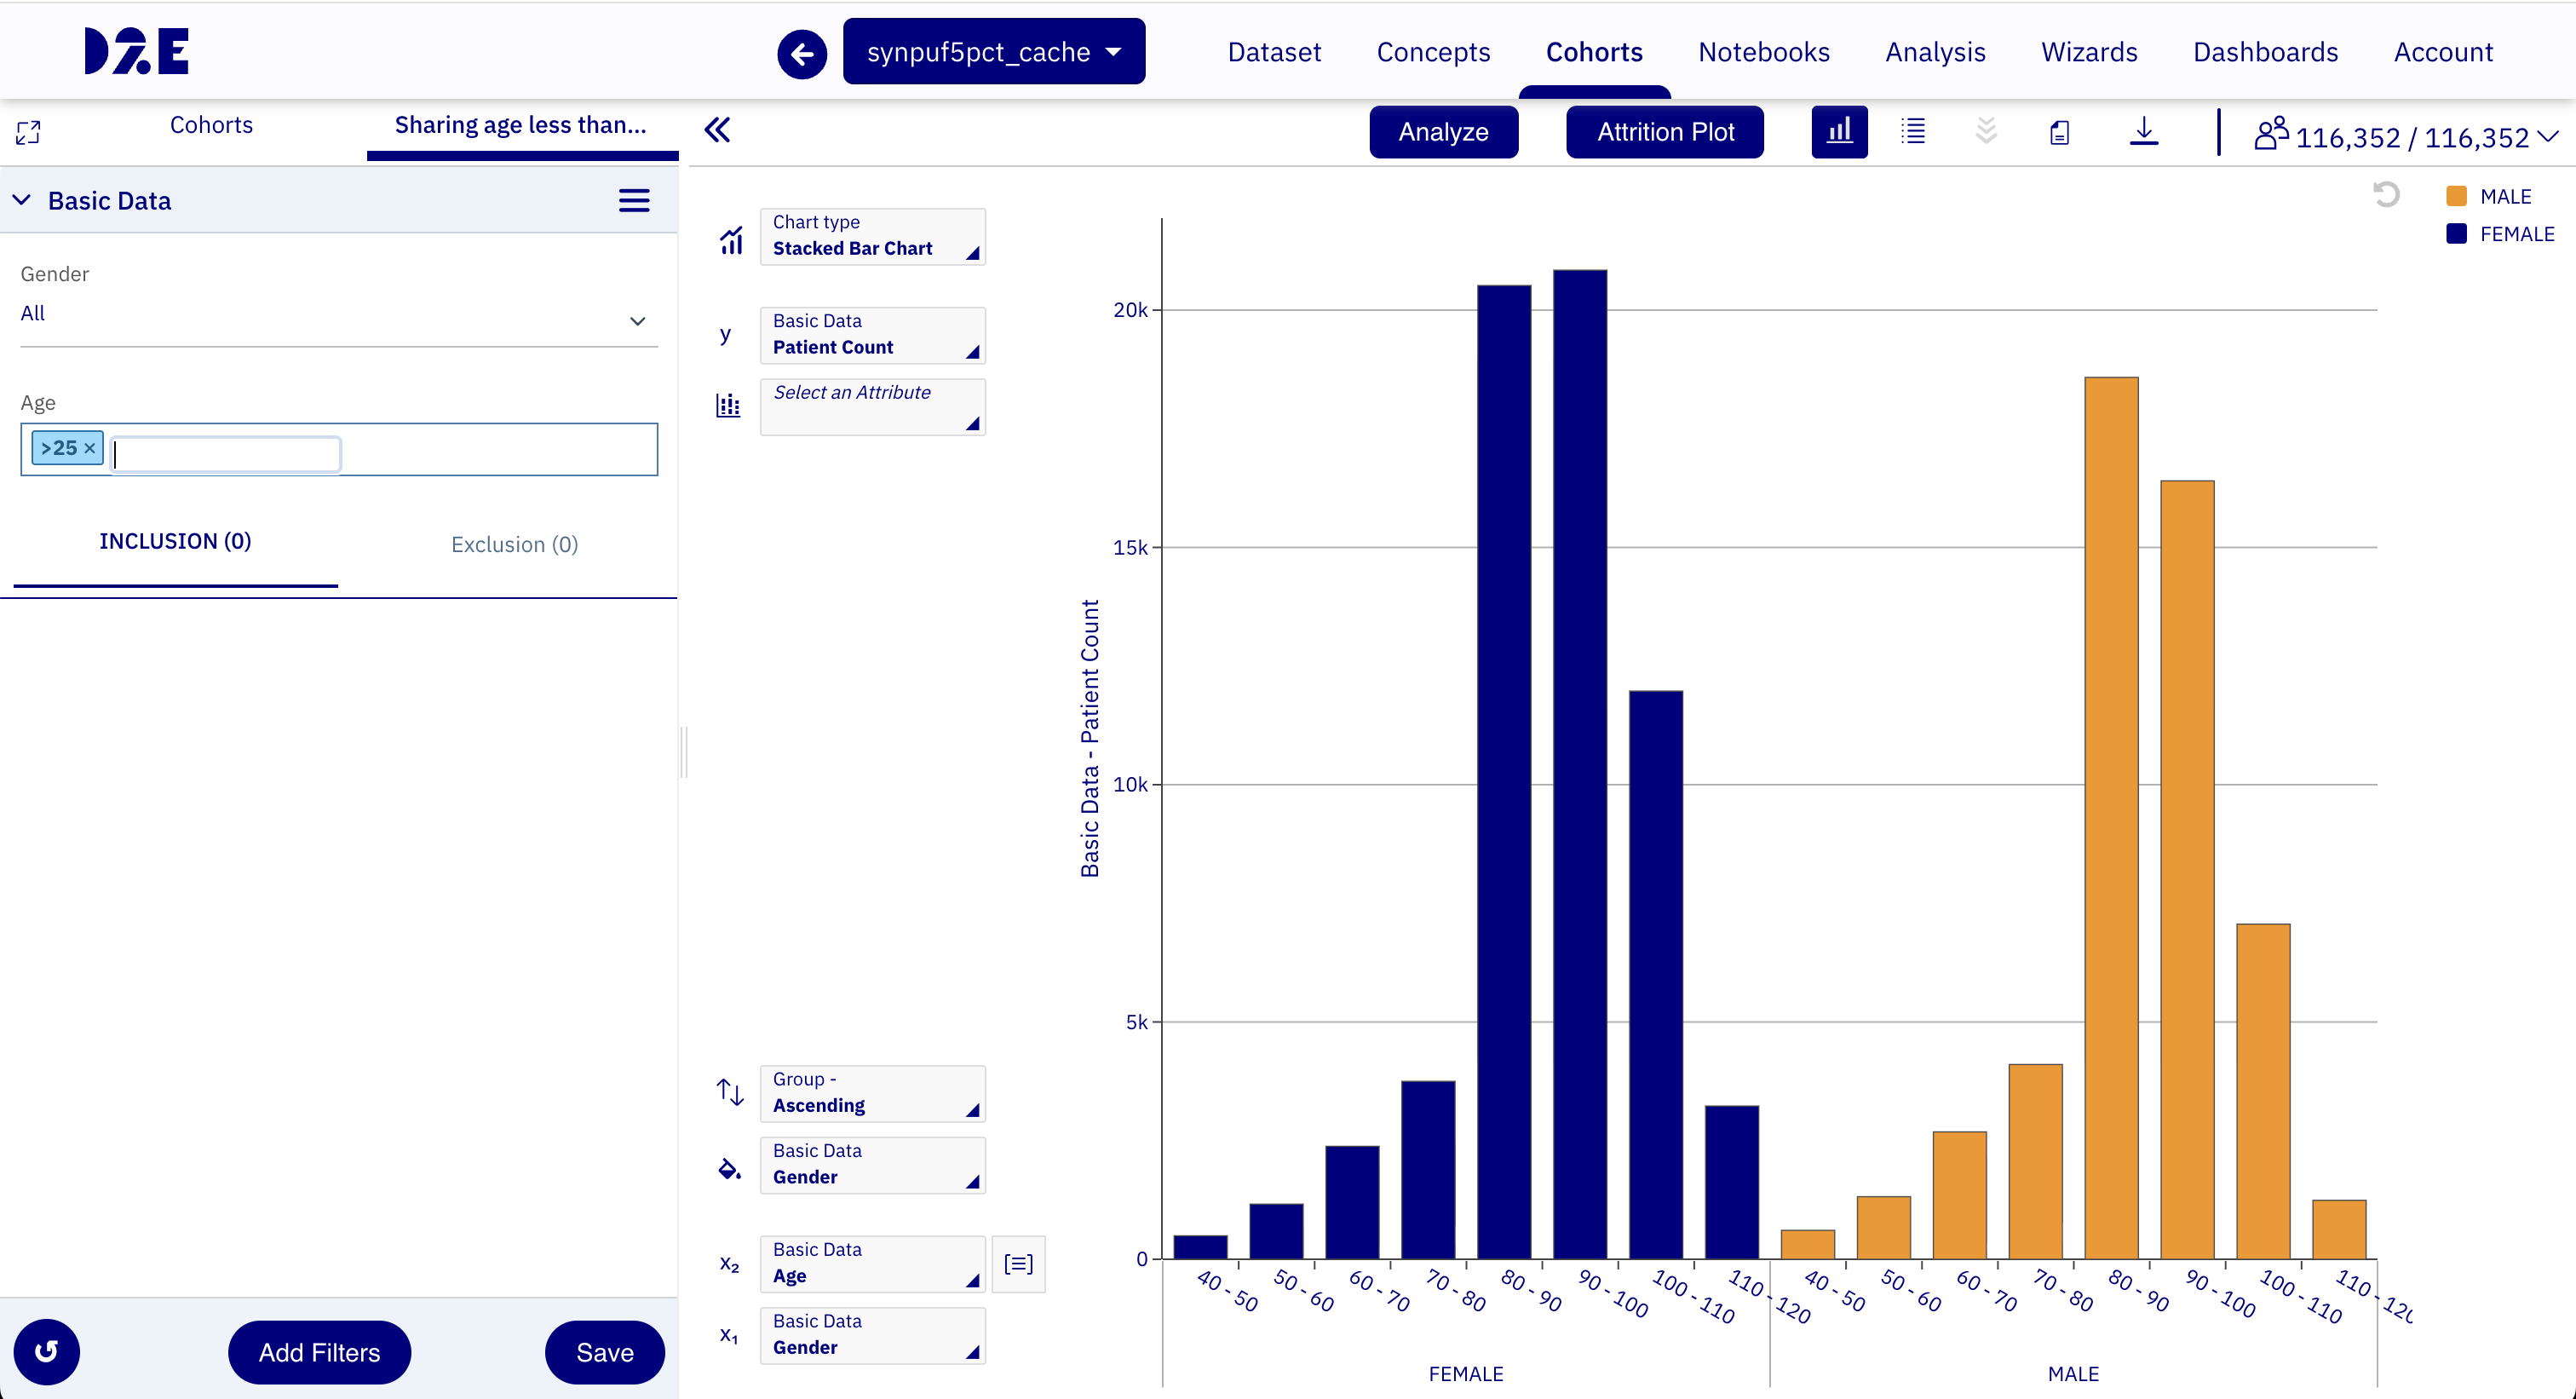
Task: Click the download icon
Action: pos(2143,131)
